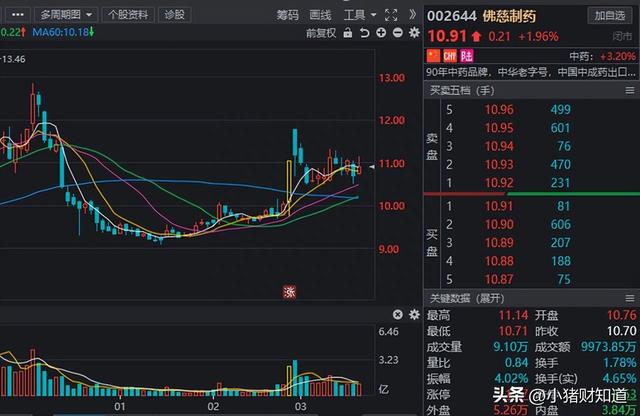This screenshot has width=640, height=416.
Task: Select buy level 4 price 10.88
Action: 499,261
